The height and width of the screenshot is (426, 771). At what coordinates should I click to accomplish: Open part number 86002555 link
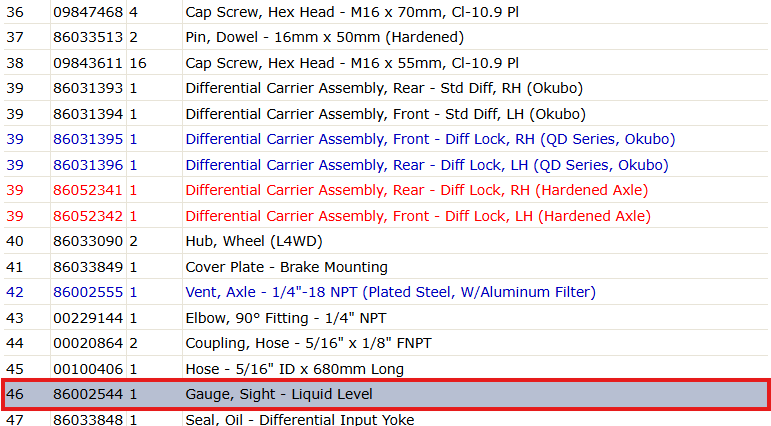pos(88,292)
